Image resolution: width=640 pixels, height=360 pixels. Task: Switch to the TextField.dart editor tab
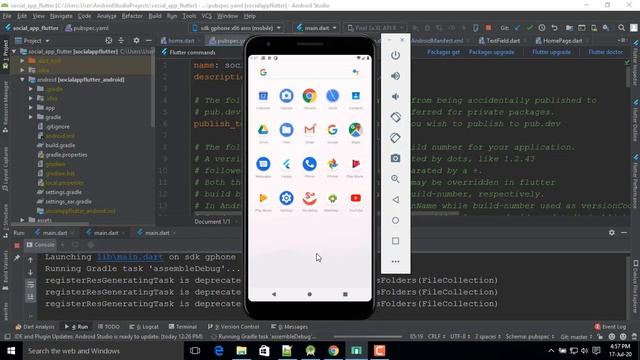click(x=502, y=40)
